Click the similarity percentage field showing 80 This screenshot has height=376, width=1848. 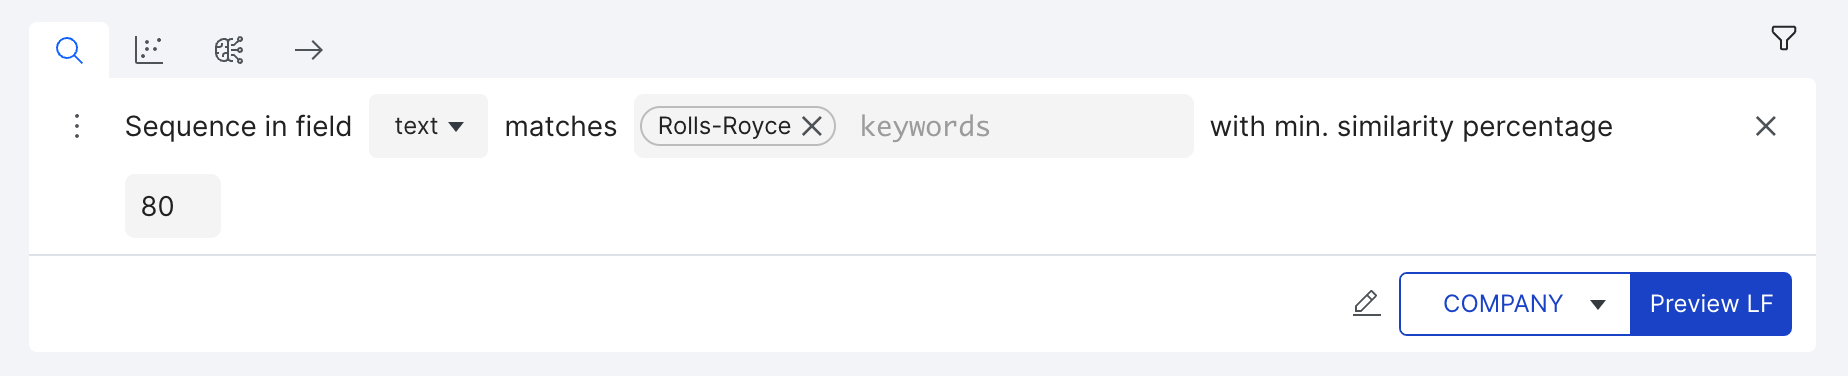pyautogui.click(x=173, y=206)
